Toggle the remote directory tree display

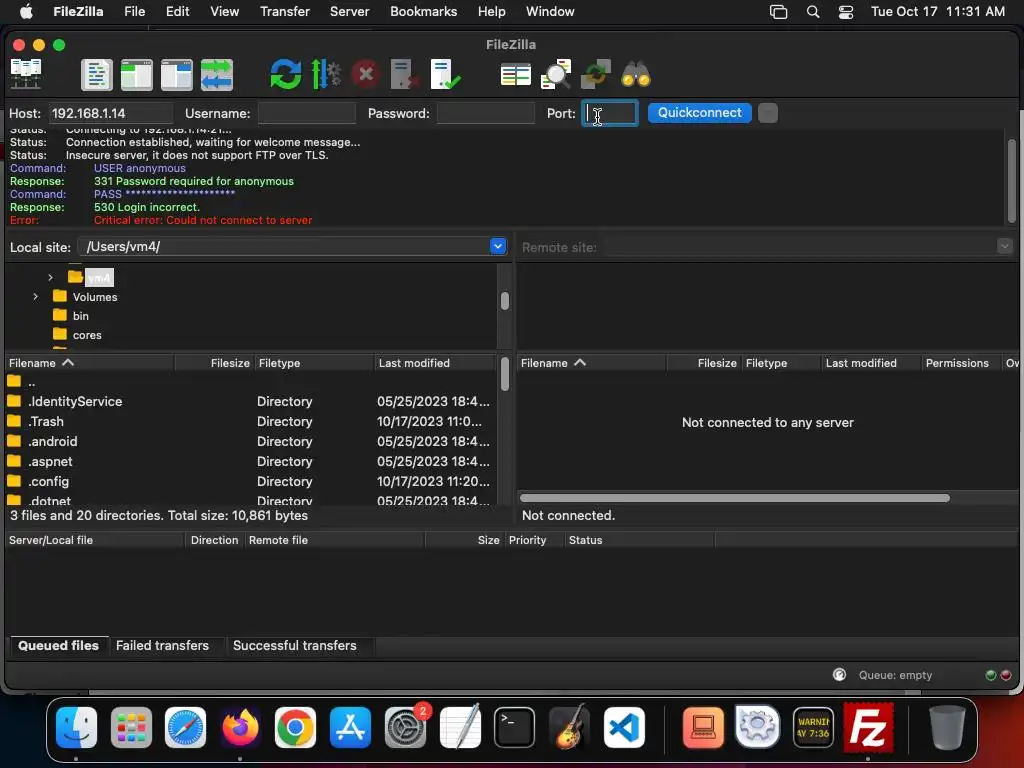176,74
